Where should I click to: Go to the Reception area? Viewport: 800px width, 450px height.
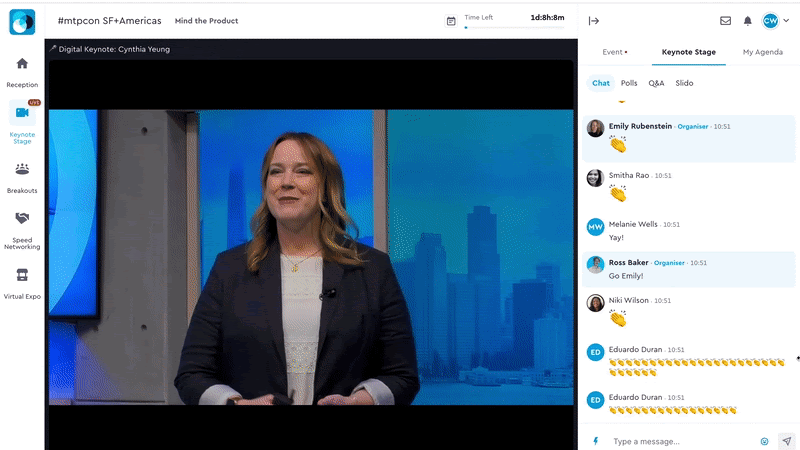click(22, 71)
